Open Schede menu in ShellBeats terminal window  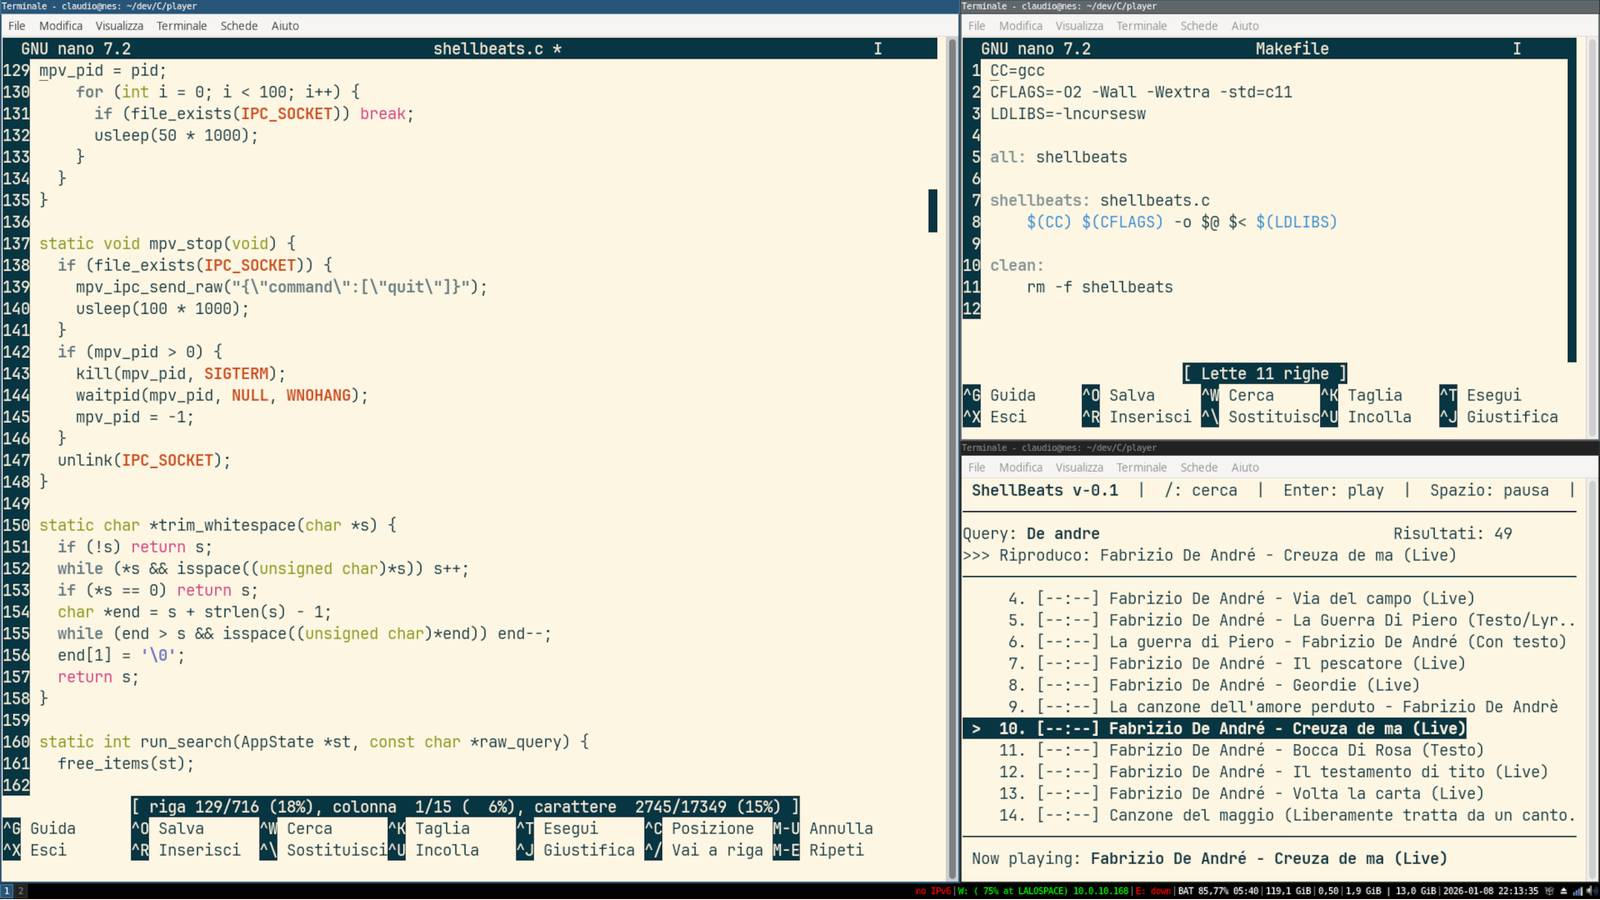pos(1199,468)
